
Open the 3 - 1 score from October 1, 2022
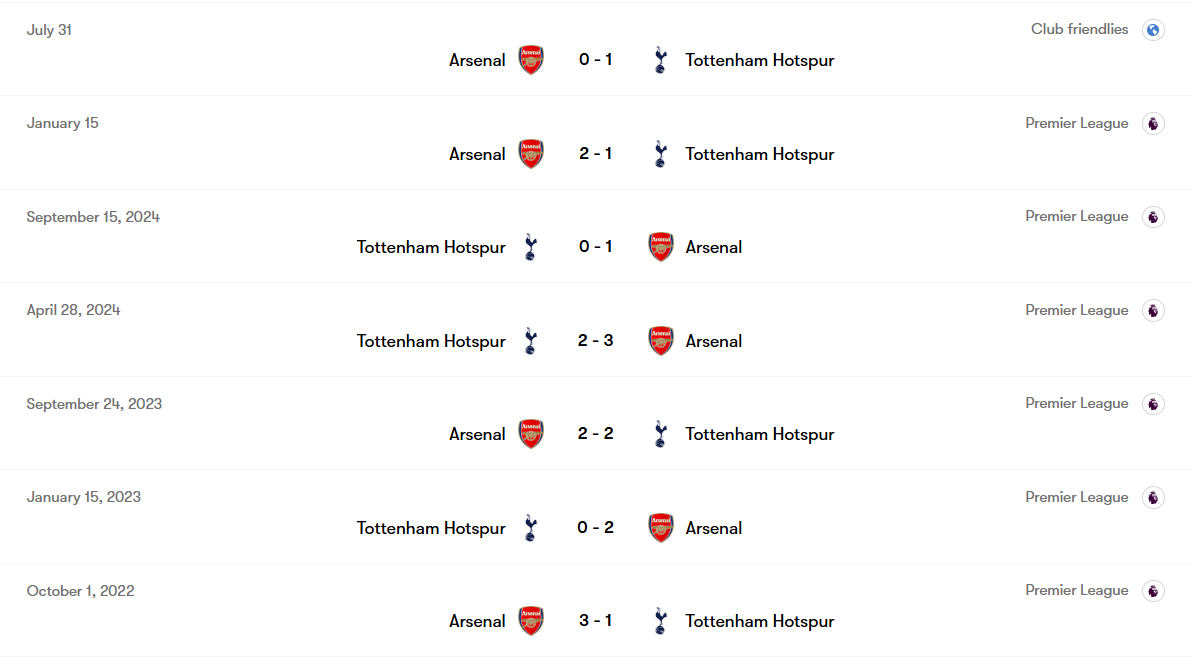click(x=595, y=621)
